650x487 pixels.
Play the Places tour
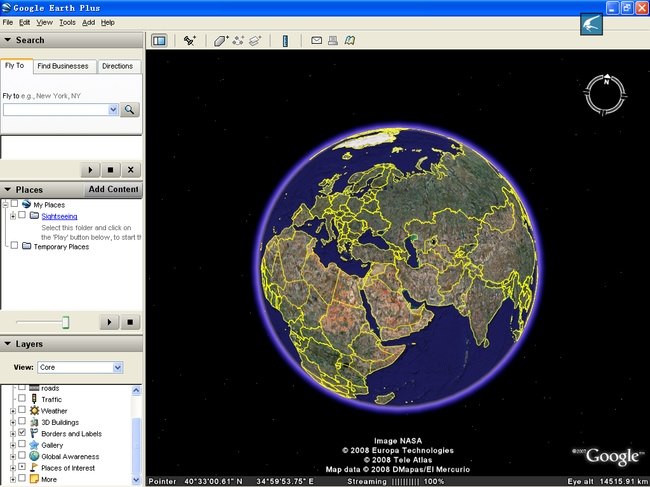click(x=109, y=322)
